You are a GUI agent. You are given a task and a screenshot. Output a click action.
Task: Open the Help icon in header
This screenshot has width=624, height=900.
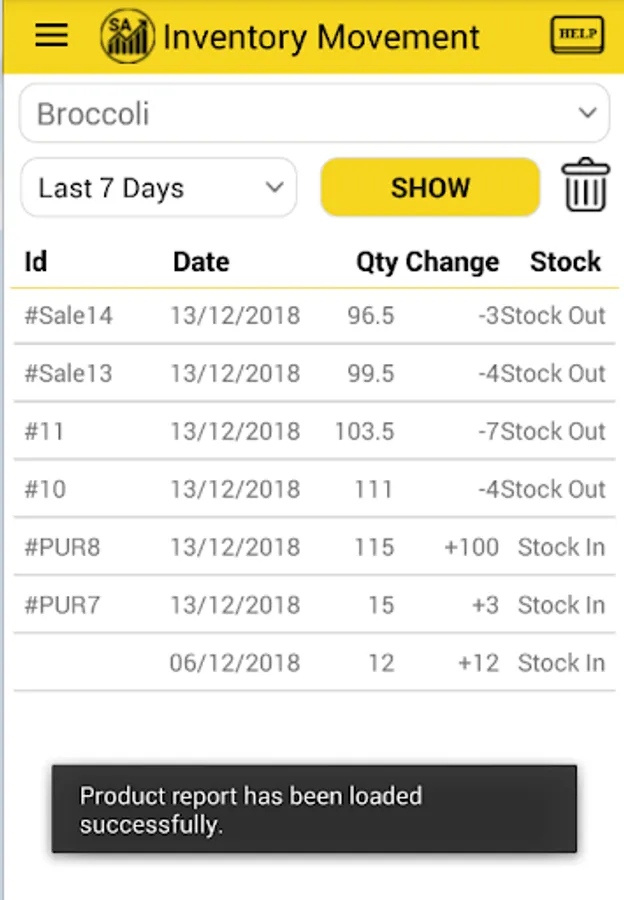577,36
